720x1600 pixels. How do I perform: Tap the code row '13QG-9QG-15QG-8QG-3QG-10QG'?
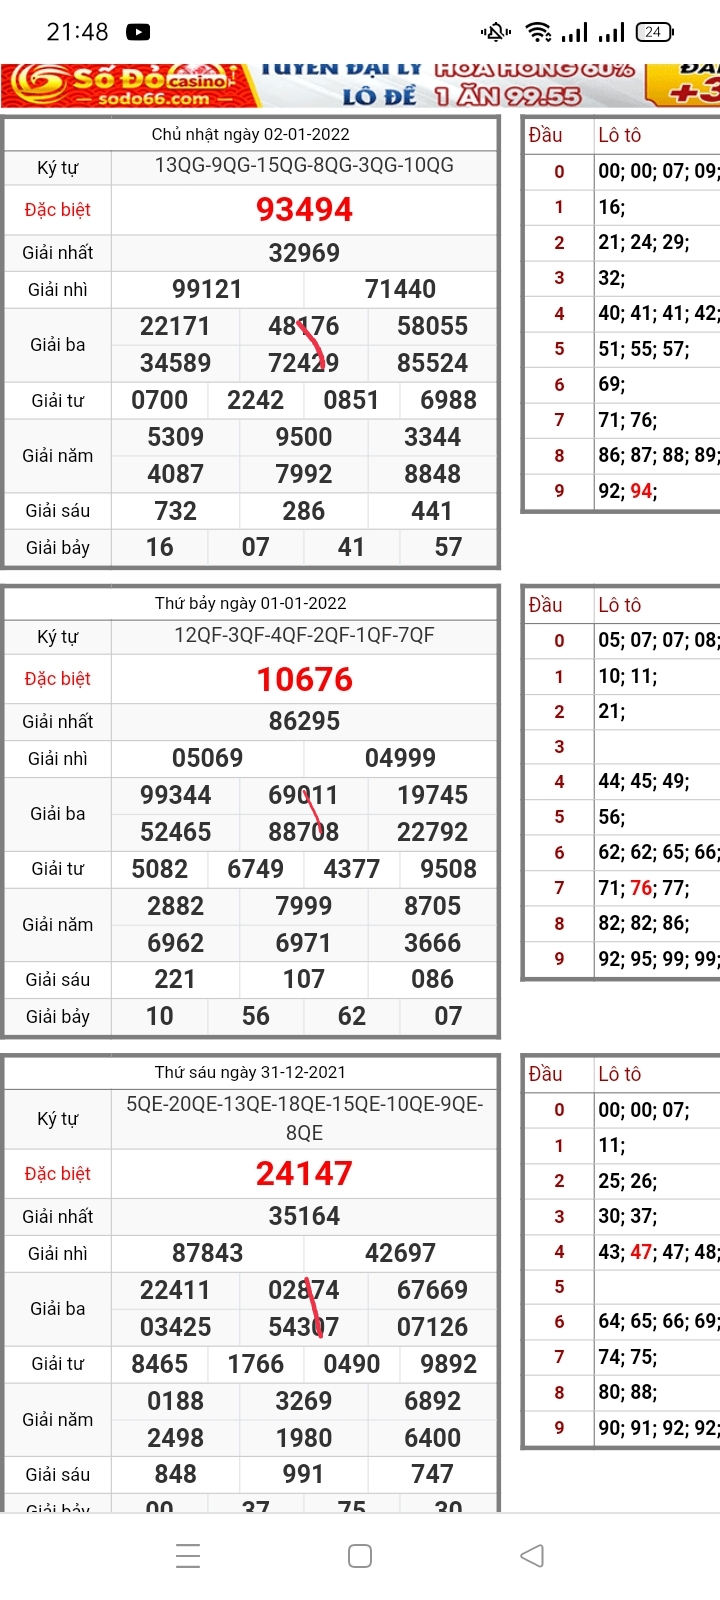[304, 166]
